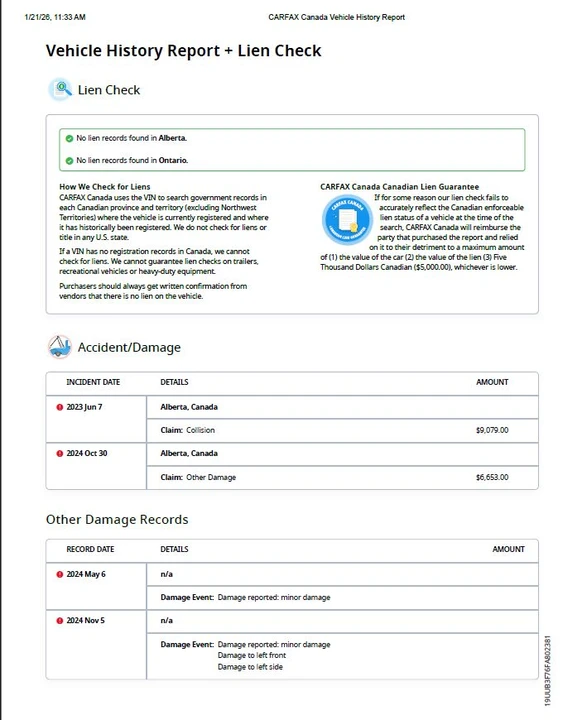The height and width of the screenshot is (720, 582).
Task: Click the page header 'CARFAX Canada Vehicle History Report'
Action: [337, 17]
